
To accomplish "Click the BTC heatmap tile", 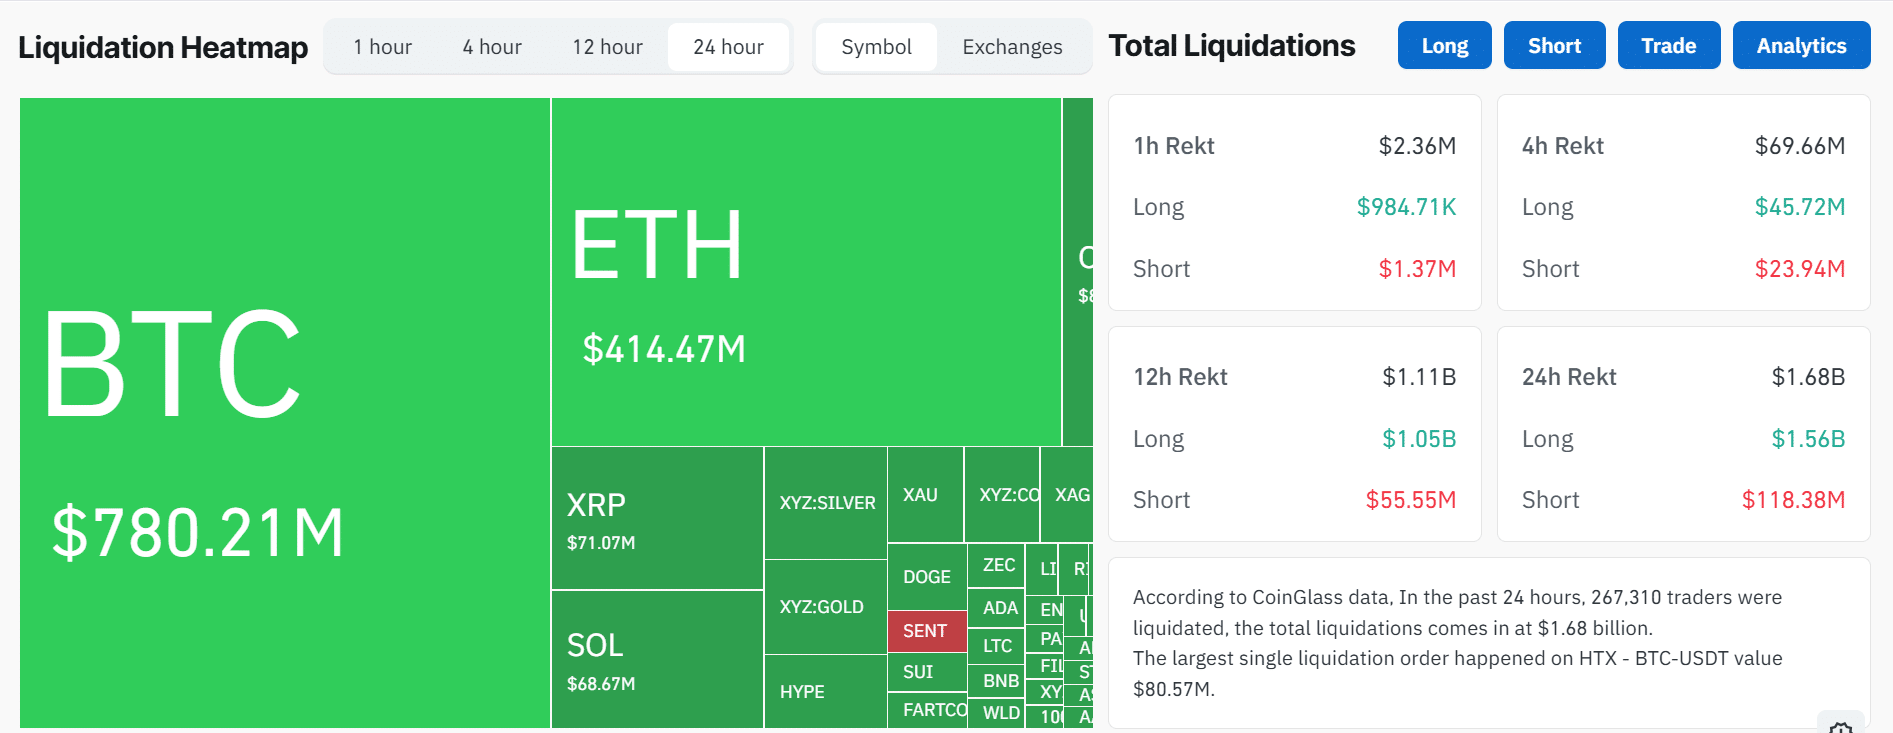I will pos(284,412).
